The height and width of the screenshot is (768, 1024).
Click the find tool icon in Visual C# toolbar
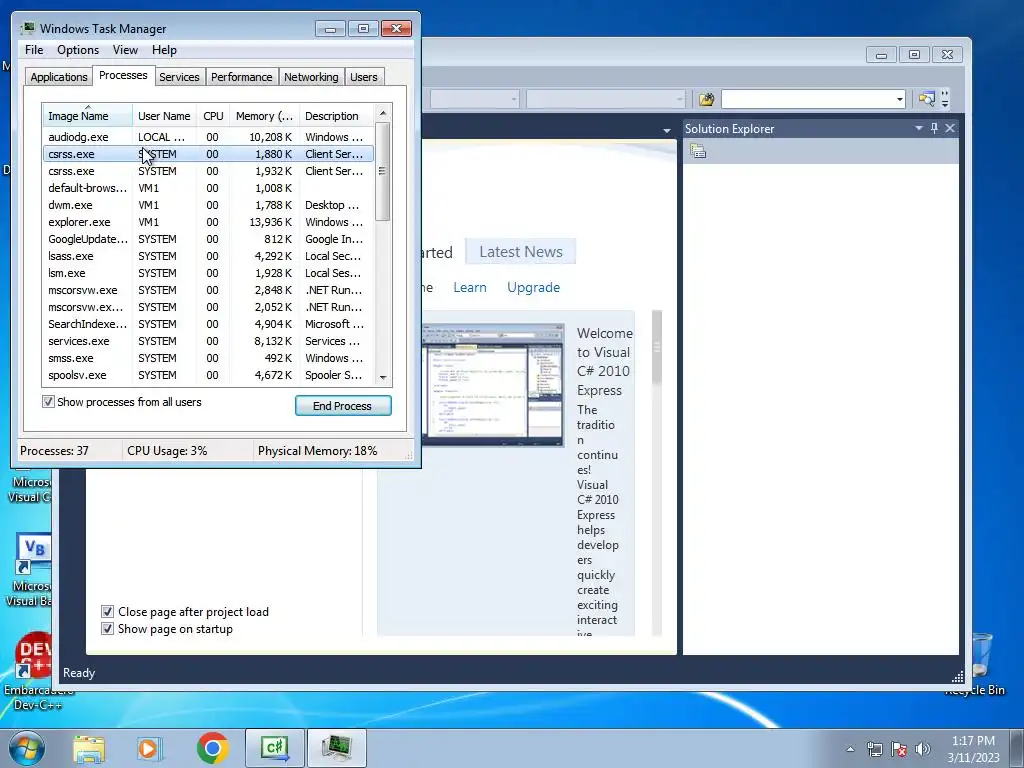(x=926, y=99)
